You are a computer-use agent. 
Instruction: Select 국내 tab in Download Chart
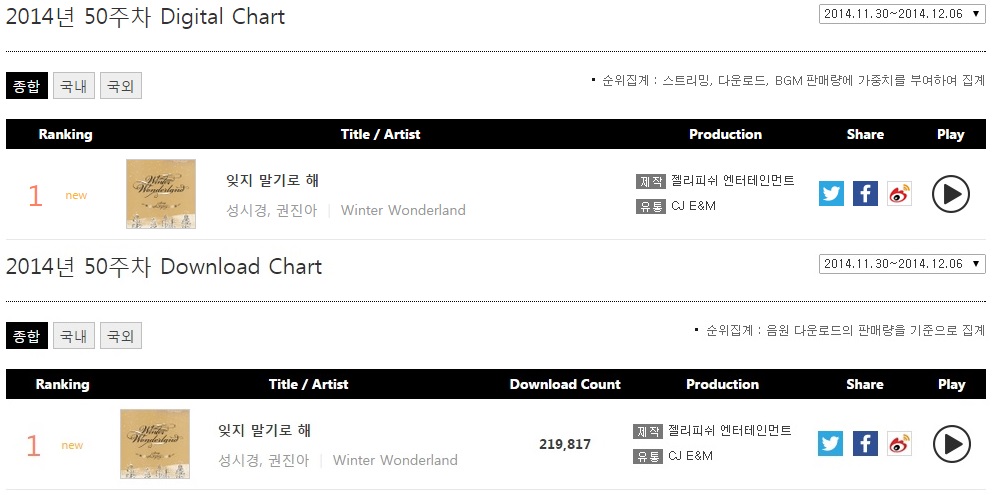click(x=73, y=335)
